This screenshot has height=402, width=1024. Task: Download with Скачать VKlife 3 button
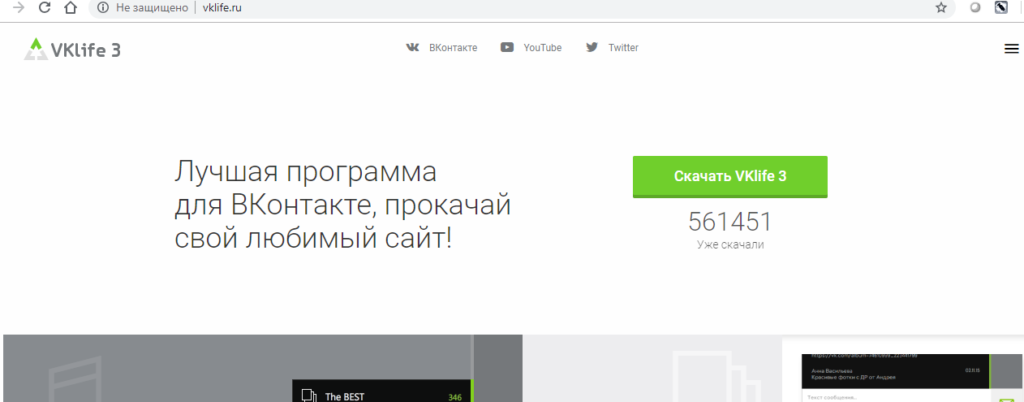[x=730, y=176]
